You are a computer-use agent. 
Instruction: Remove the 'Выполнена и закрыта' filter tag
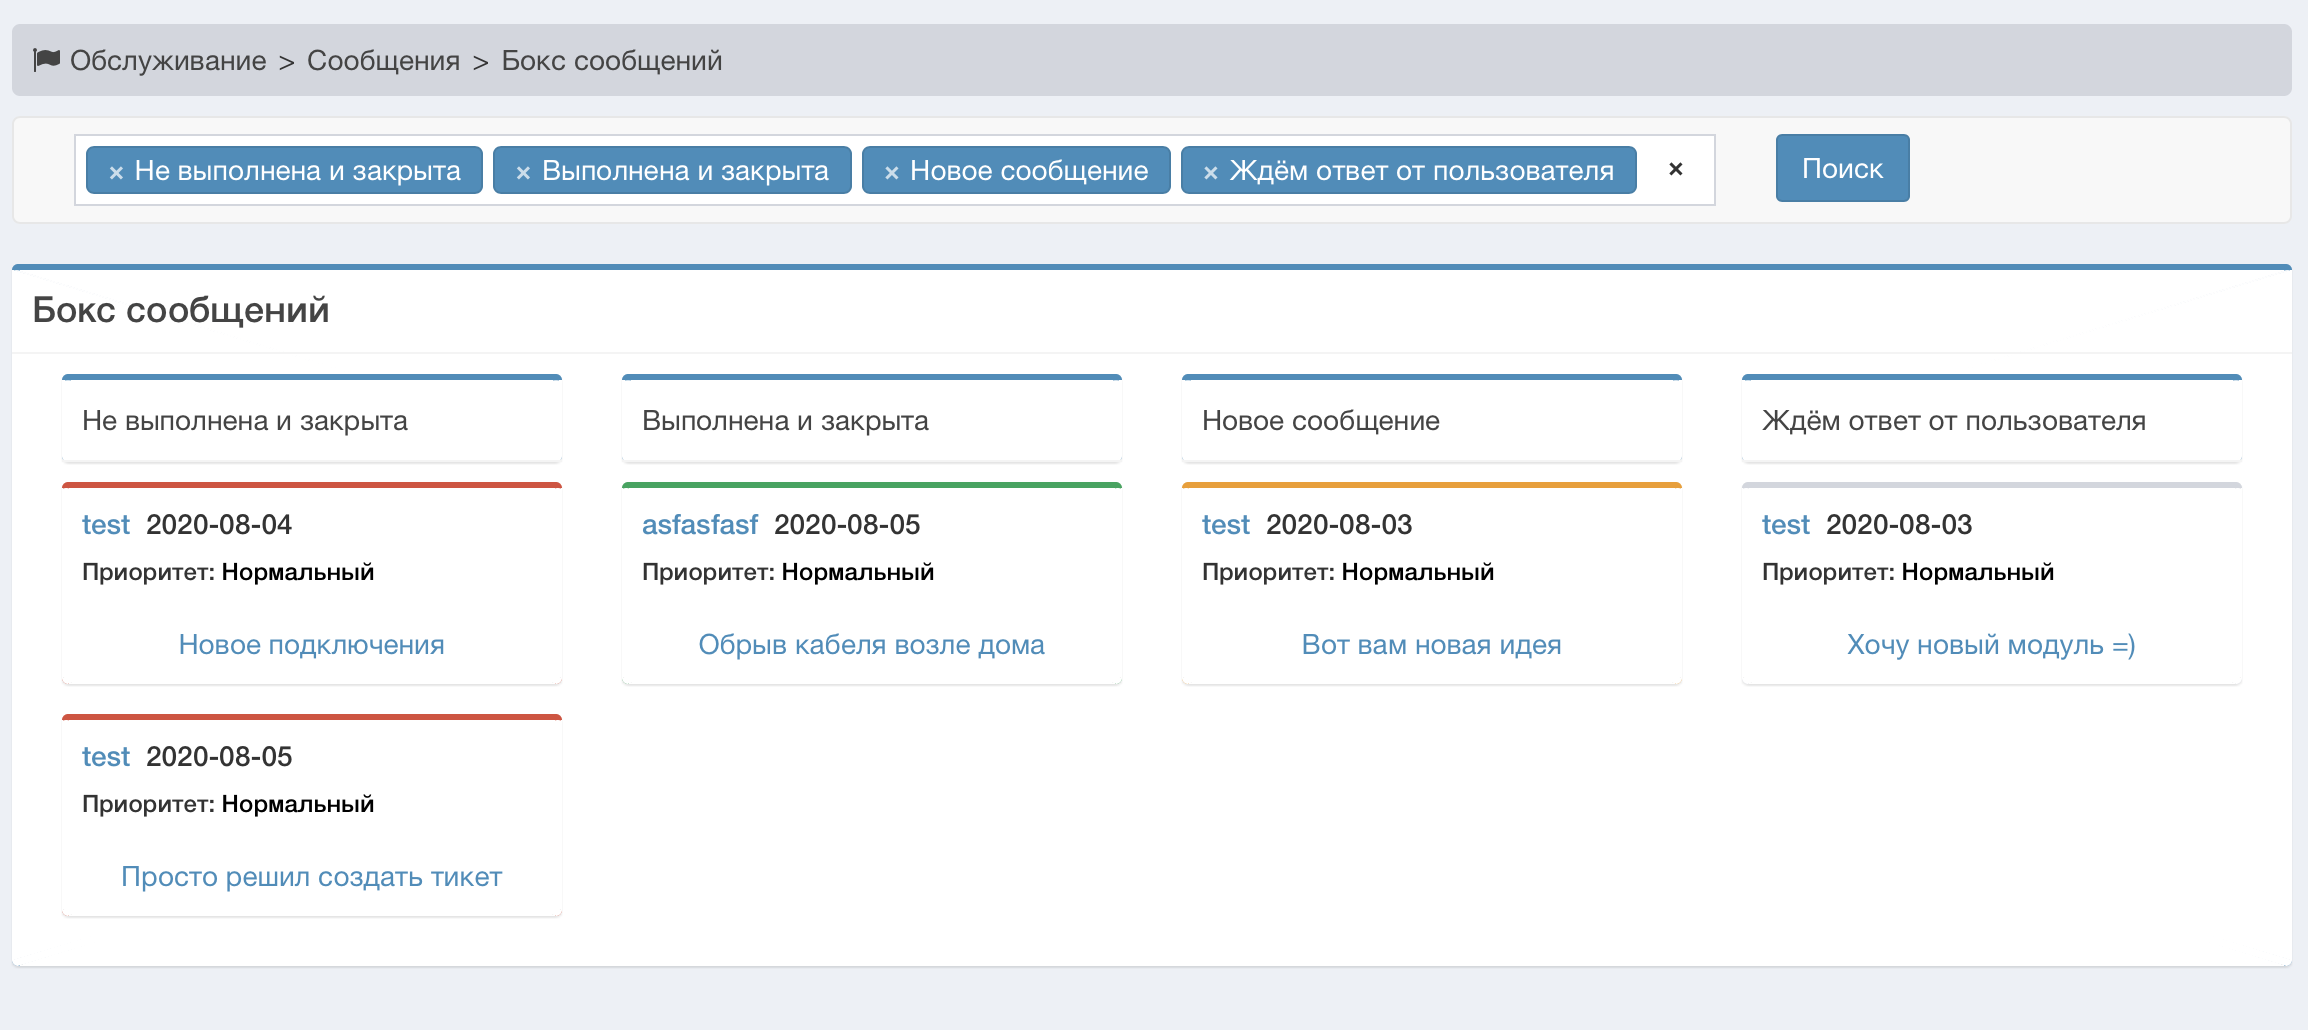click(x=522, y=172)
